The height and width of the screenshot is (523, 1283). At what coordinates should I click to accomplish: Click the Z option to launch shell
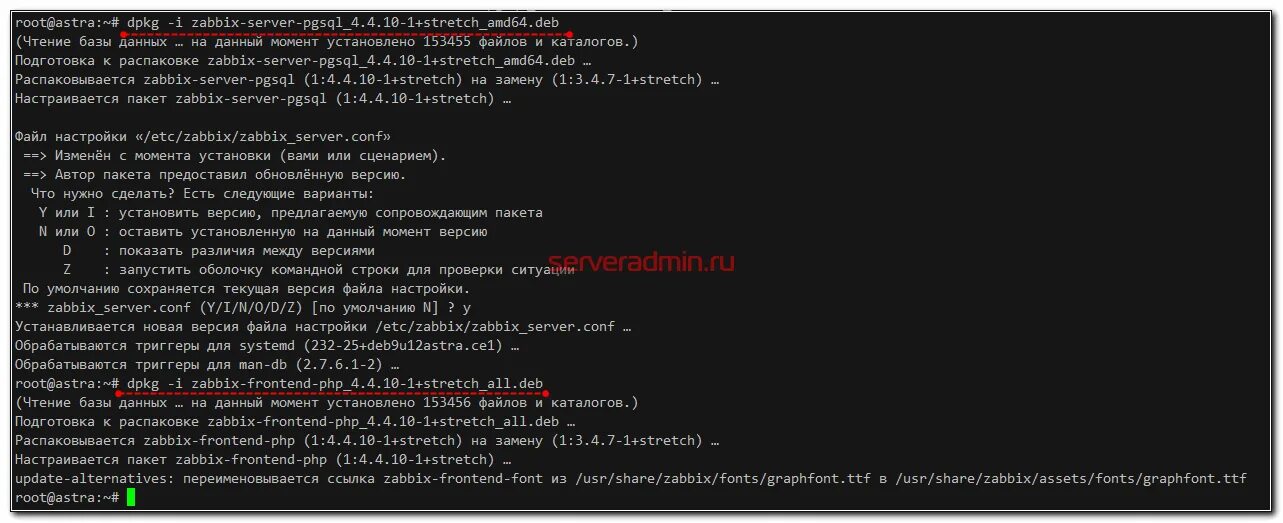coord(307,270)
